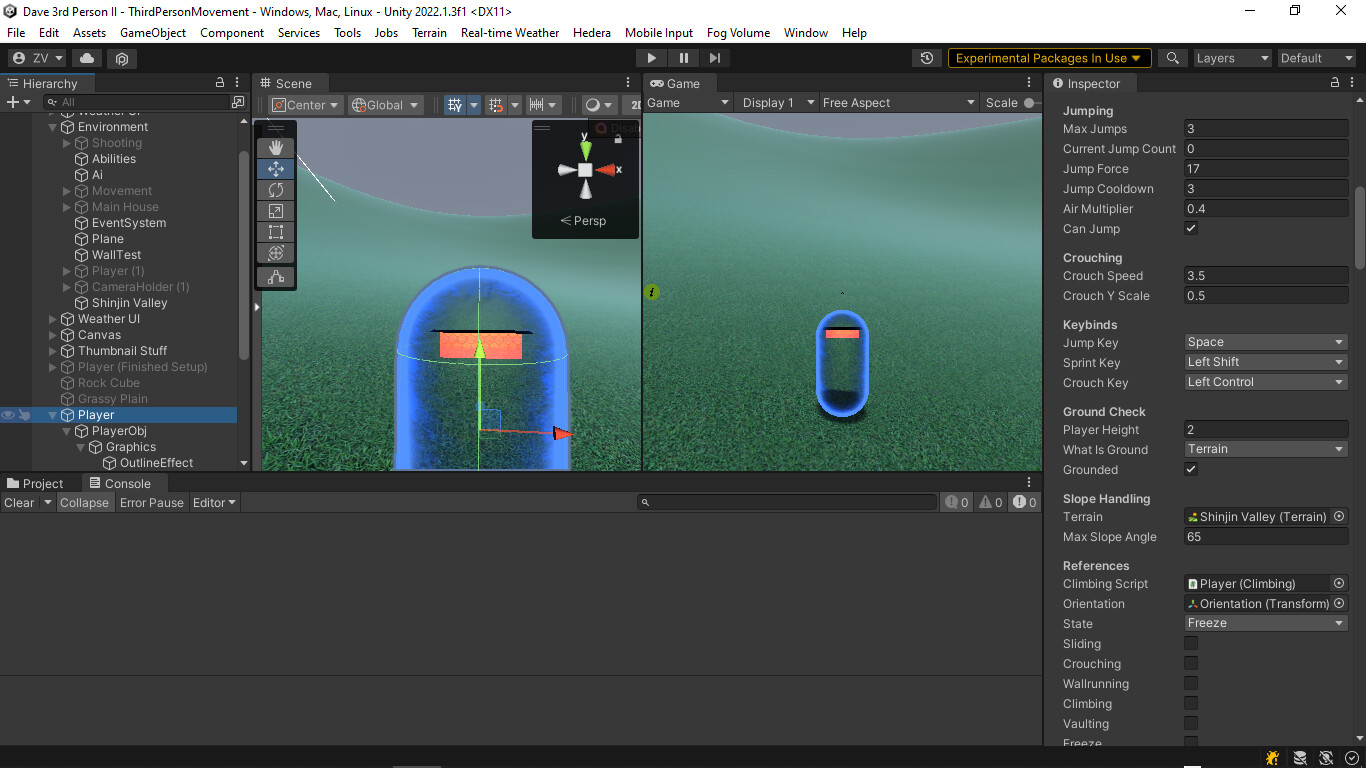Screen dimensions: 1366x768
Task: Select the Hand tool in the Scene toolbar
Action: (x=275, y=147)
